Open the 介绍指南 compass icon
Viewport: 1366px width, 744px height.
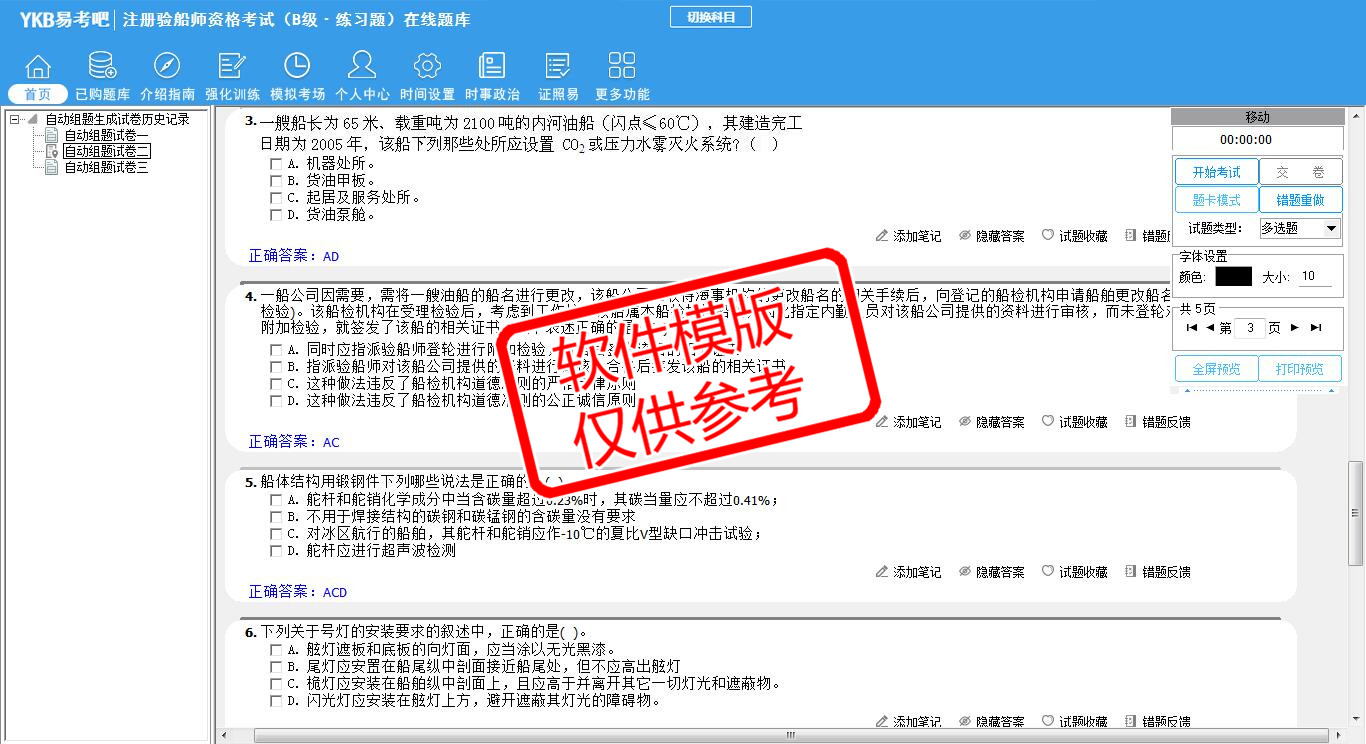[167, 67]
